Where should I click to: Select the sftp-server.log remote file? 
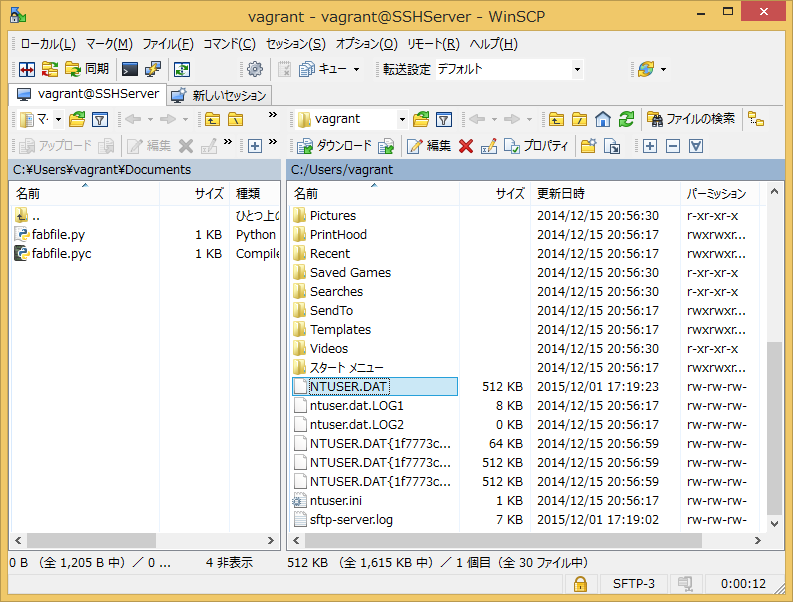[351, 520]
